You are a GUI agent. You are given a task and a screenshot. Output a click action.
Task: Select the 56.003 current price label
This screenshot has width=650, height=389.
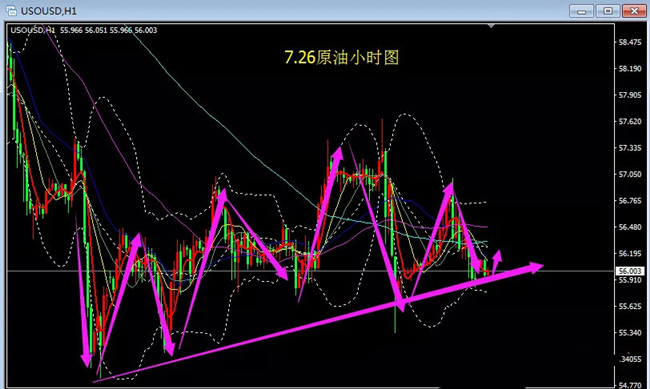tap(630, 271)
